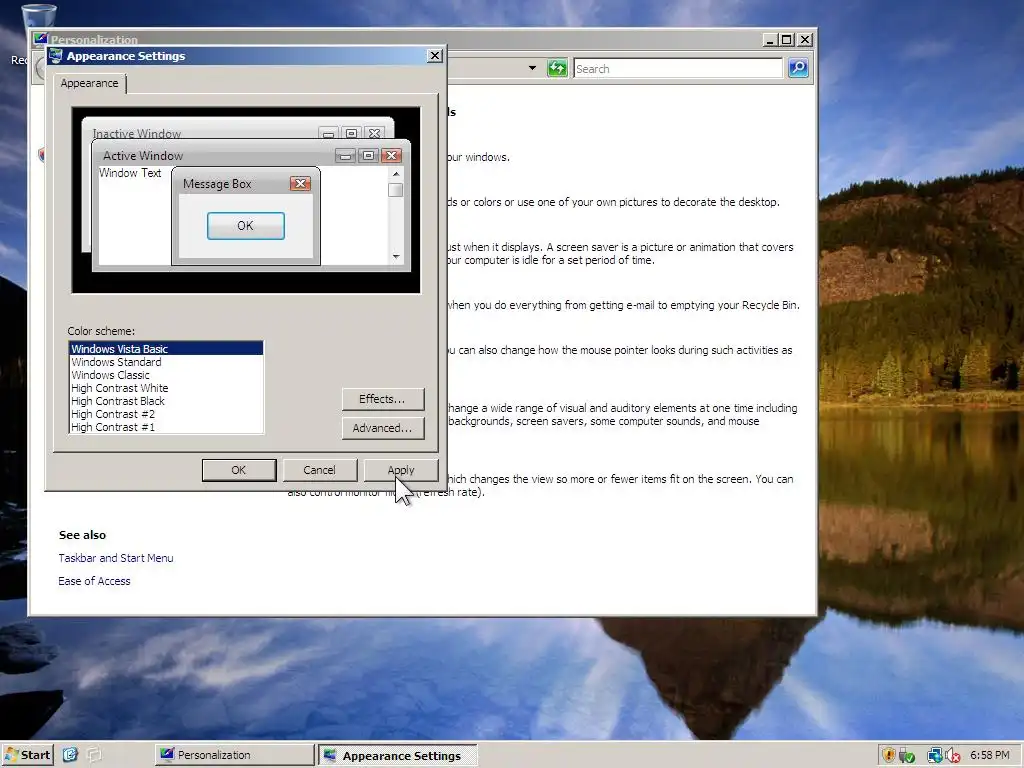
Task: Open Ease of Access link
Action: click(94, 581)
